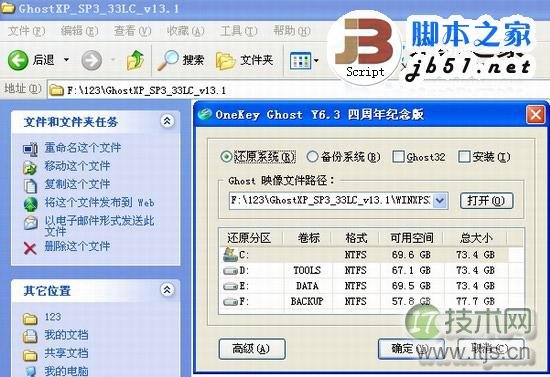Click the publish to Web globe icon
The image size is (550, 377).
pos(31,204)
